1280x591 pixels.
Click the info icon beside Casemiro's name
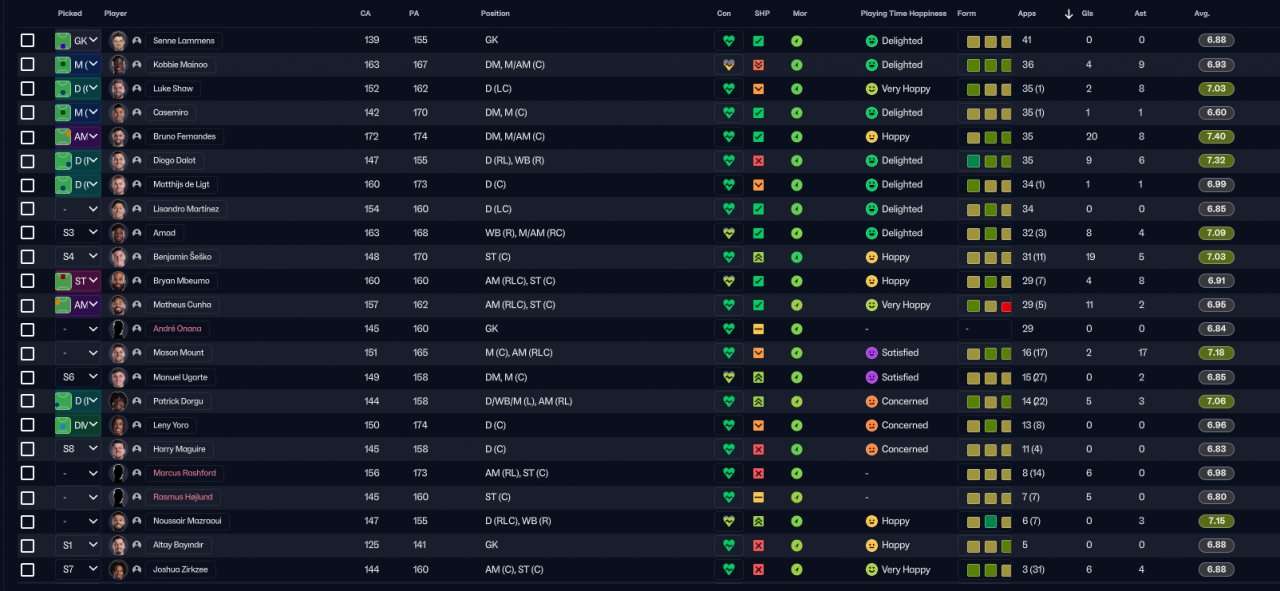point(136,113)
